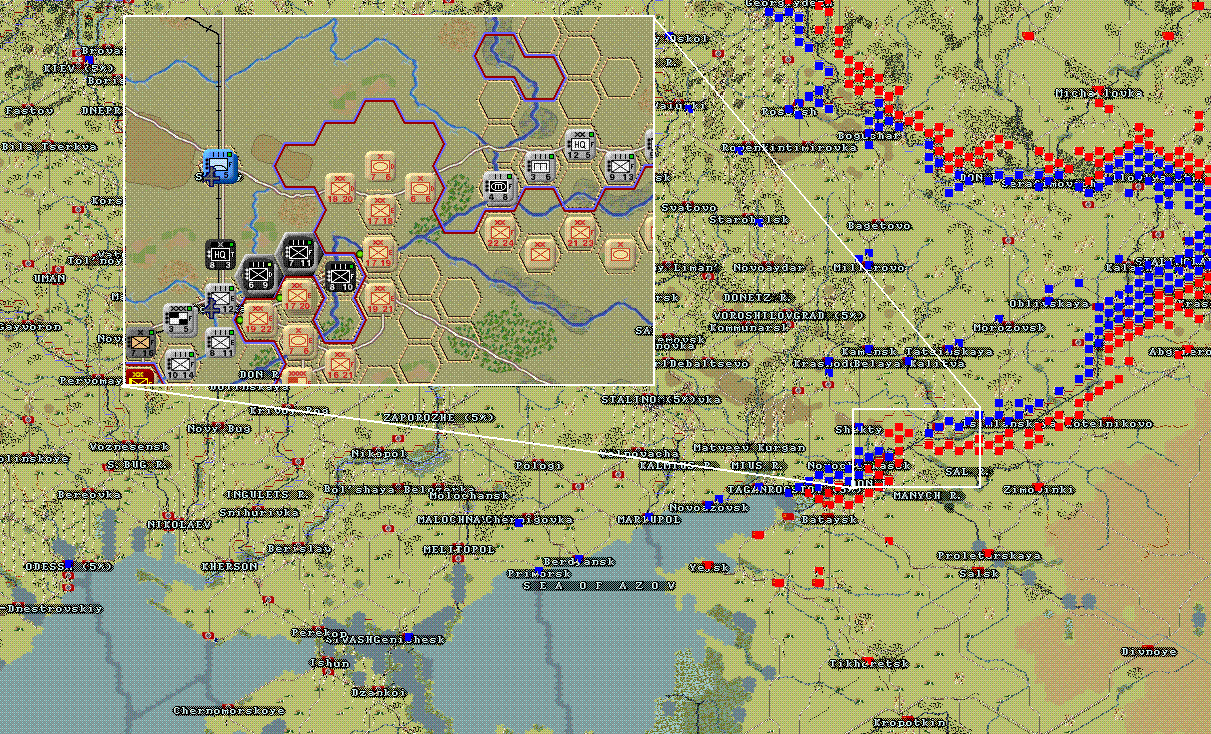Screen dimensions: 1211x734
Task: Click the KHERSON city label
Action: click(229, 566)
